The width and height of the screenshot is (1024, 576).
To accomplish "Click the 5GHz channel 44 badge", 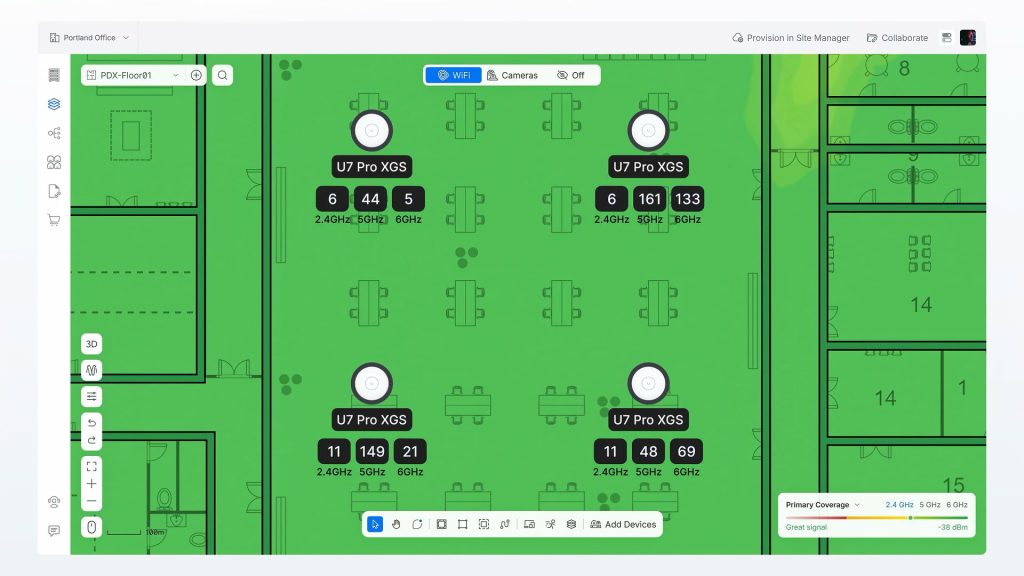I will tap(370, 199).
